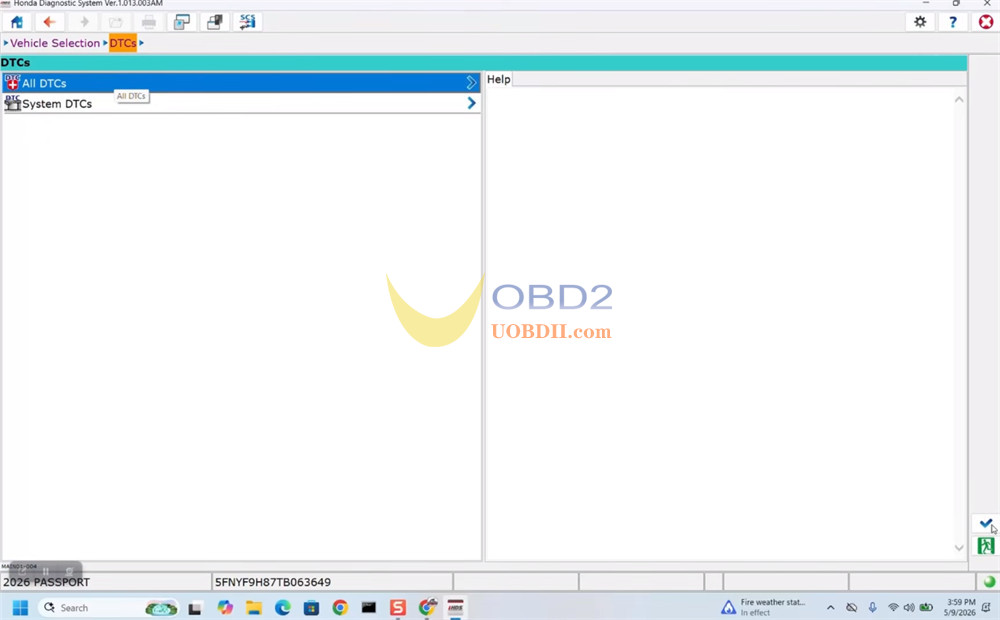Click the arrow after DTCs breadcrumb
The width and height of the screenshot is (1000, 620).
(x=141, y=43)
